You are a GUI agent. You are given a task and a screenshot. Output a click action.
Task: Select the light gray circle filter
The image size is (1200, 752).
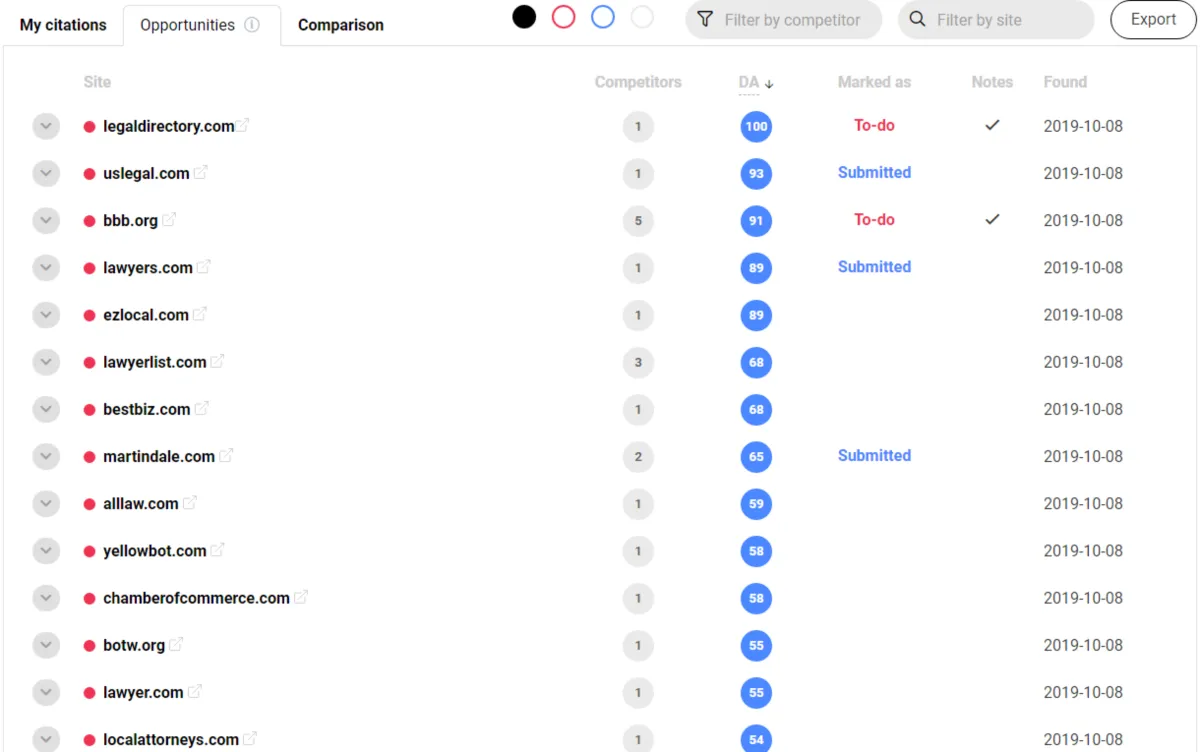point(642,17)
